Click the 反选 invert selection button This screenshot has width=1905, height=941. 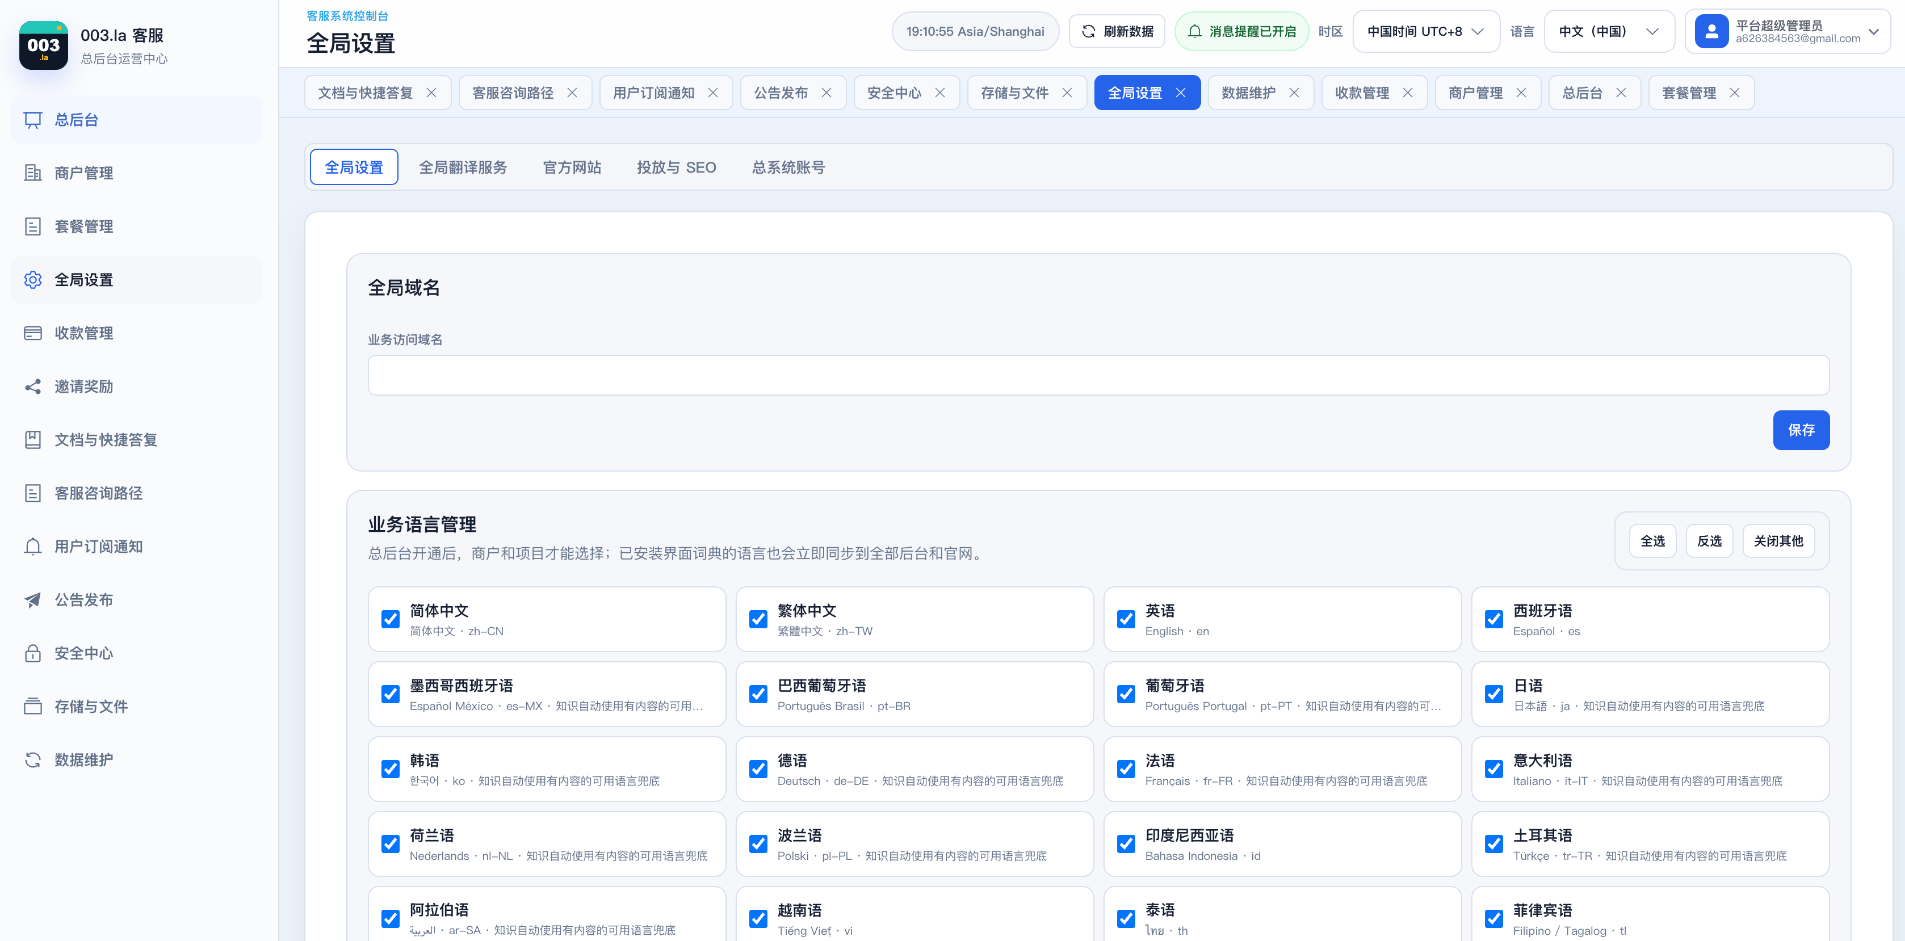click(1710, 541)
